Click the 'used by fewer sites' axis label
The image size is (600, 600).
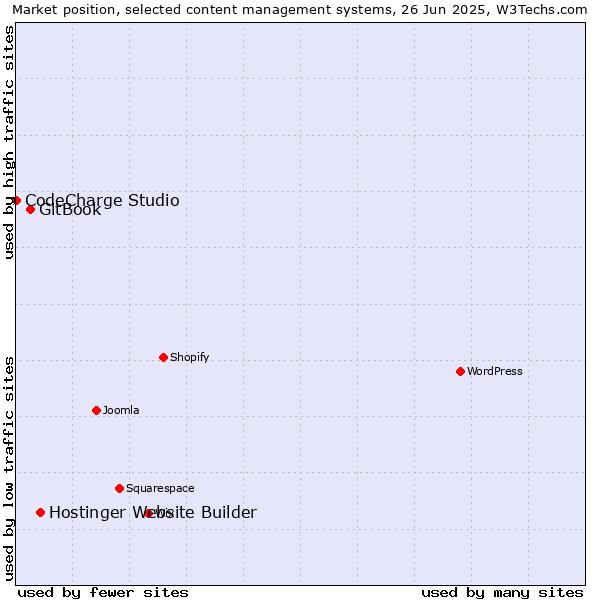pyautogui.click(x=103, y=593)
